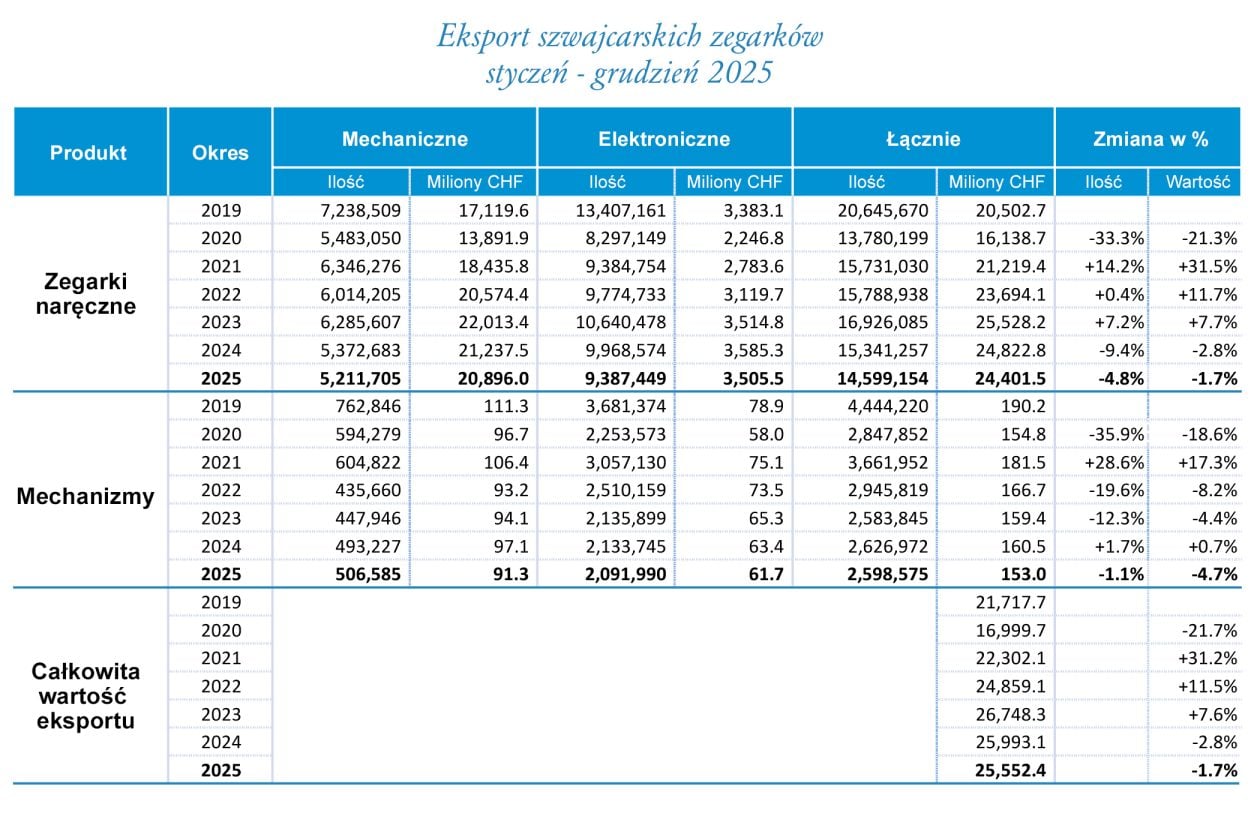Click the 'Całkowita wartość eksportu' row label

[89, 694]
